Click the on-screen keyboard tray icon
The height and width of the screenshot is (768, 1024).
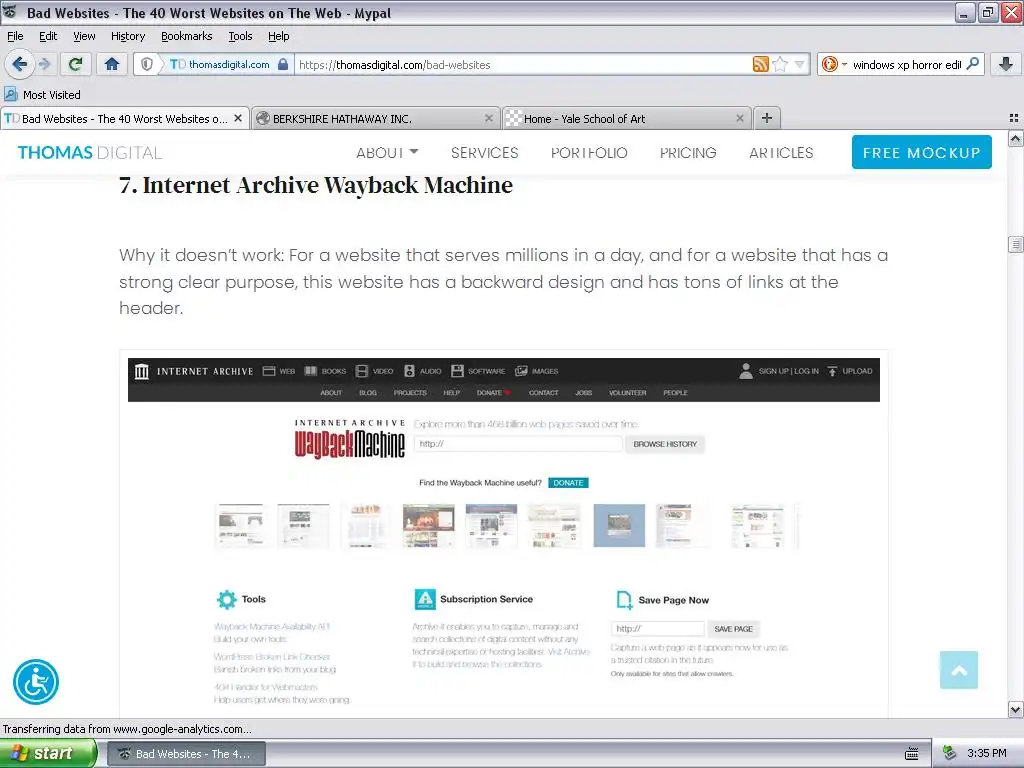912,754
